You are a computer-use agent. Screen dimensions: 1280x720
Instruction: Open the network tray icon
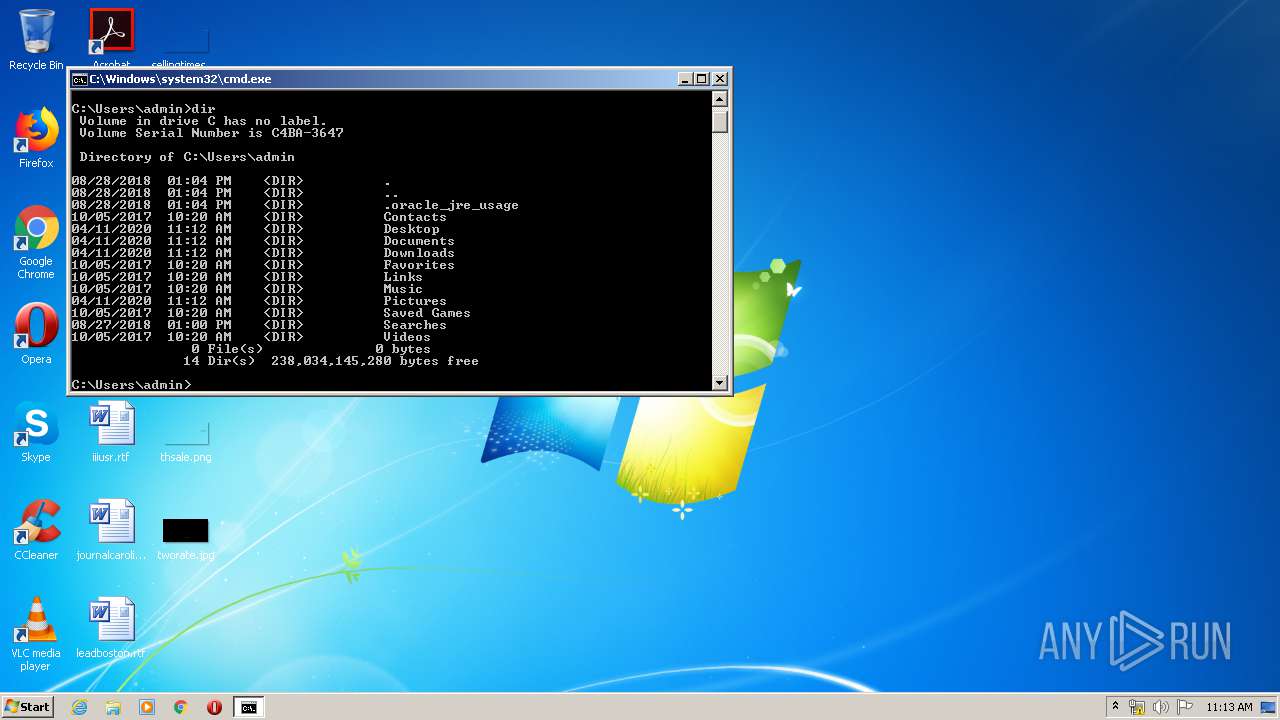click(1137, 707)
